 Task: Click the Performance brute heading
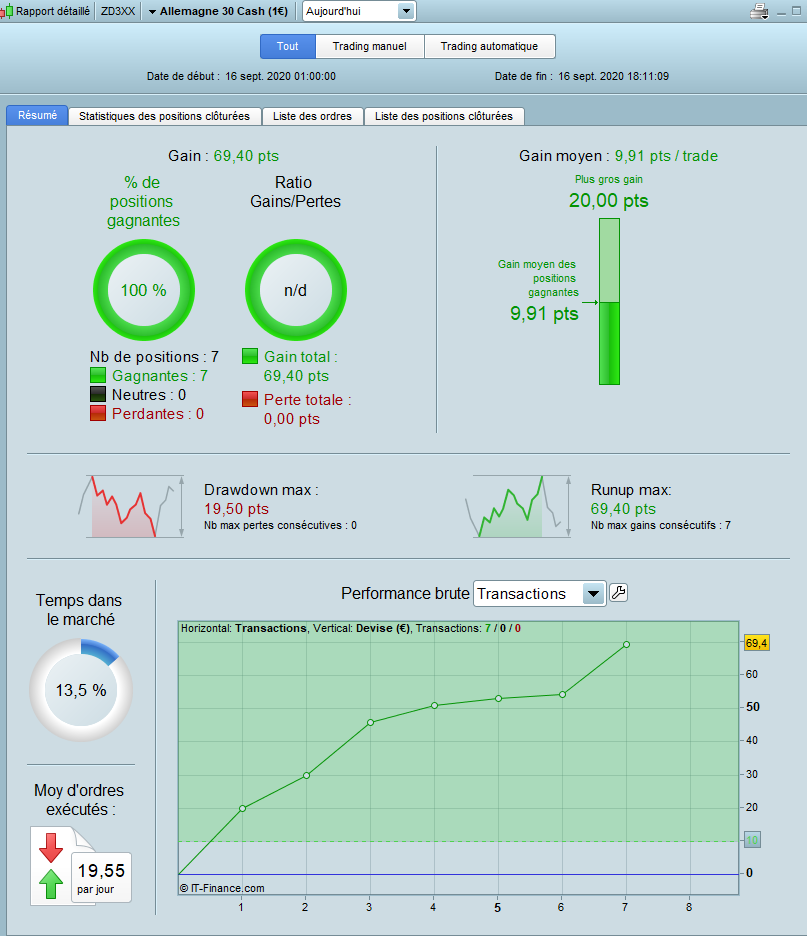405,593
